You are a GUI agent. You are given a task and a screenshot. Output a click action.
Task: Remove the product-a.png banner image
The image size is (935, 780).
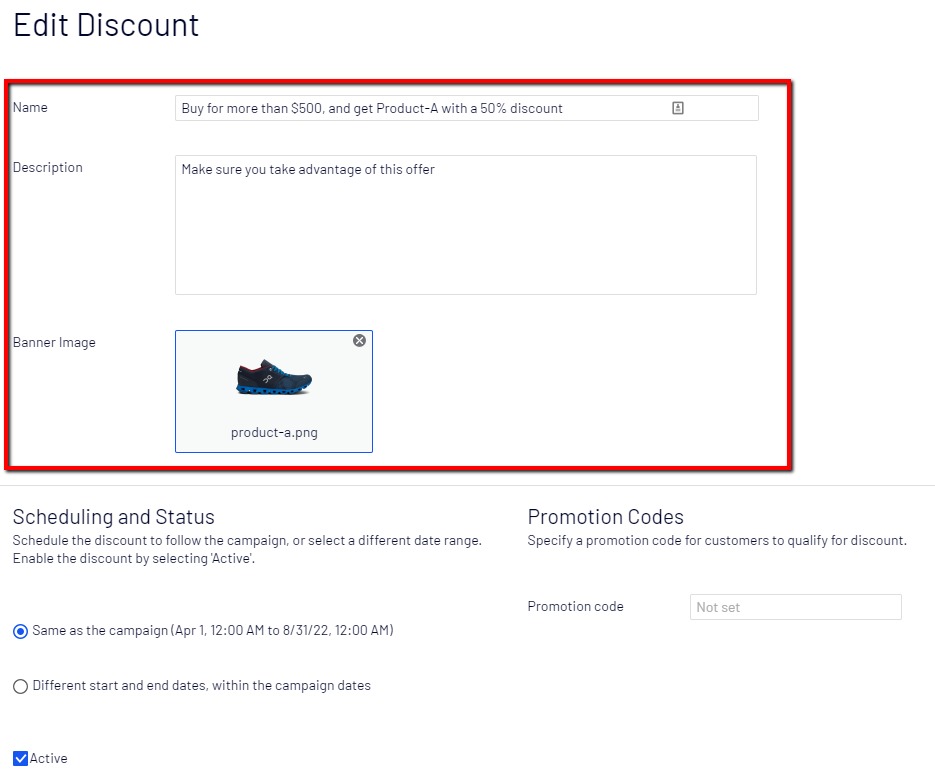pyautogui.click(x=360, y=341)
